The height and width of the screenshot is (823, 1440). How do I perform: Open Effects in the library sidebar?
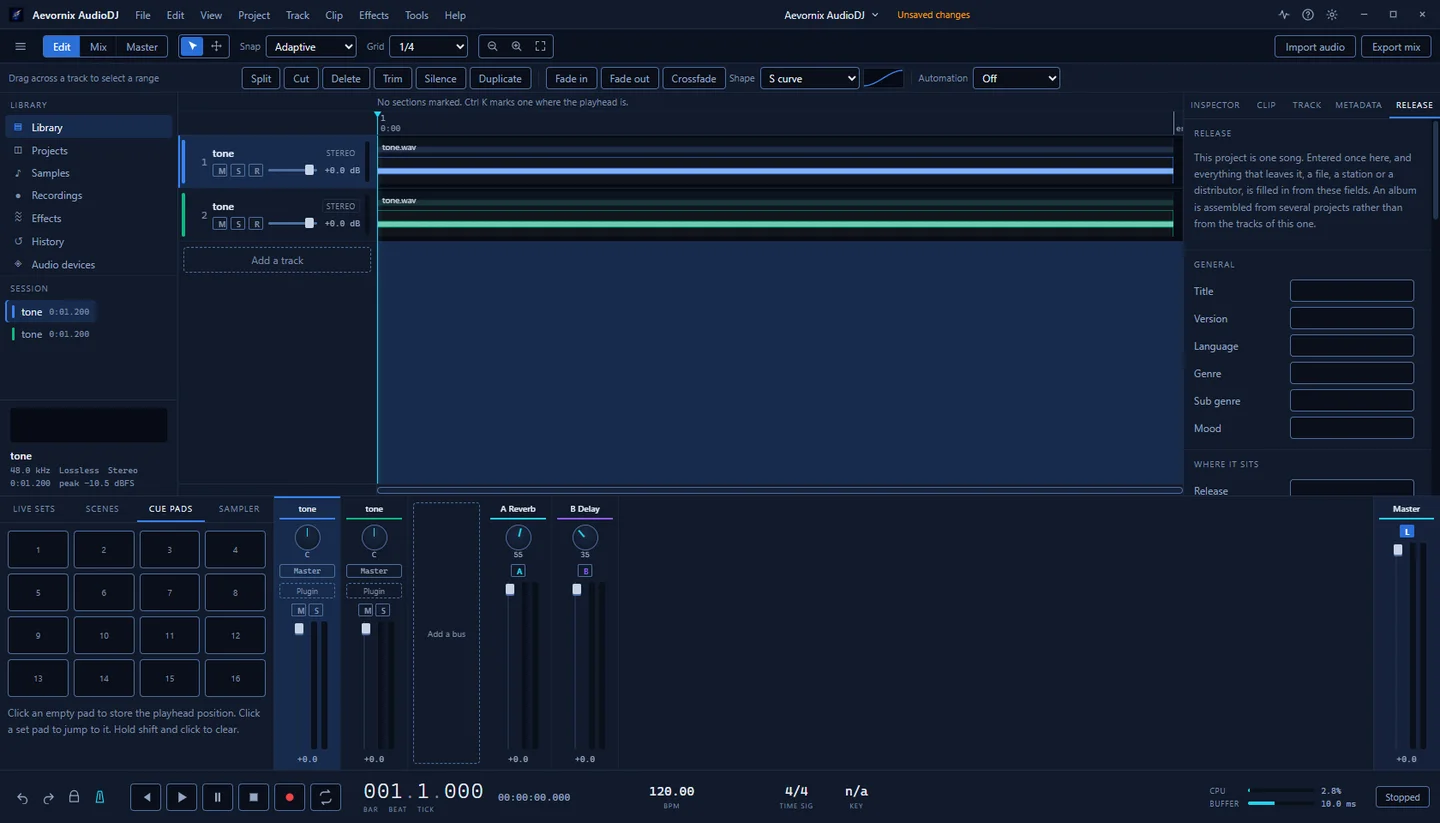[x=89, y=218]
